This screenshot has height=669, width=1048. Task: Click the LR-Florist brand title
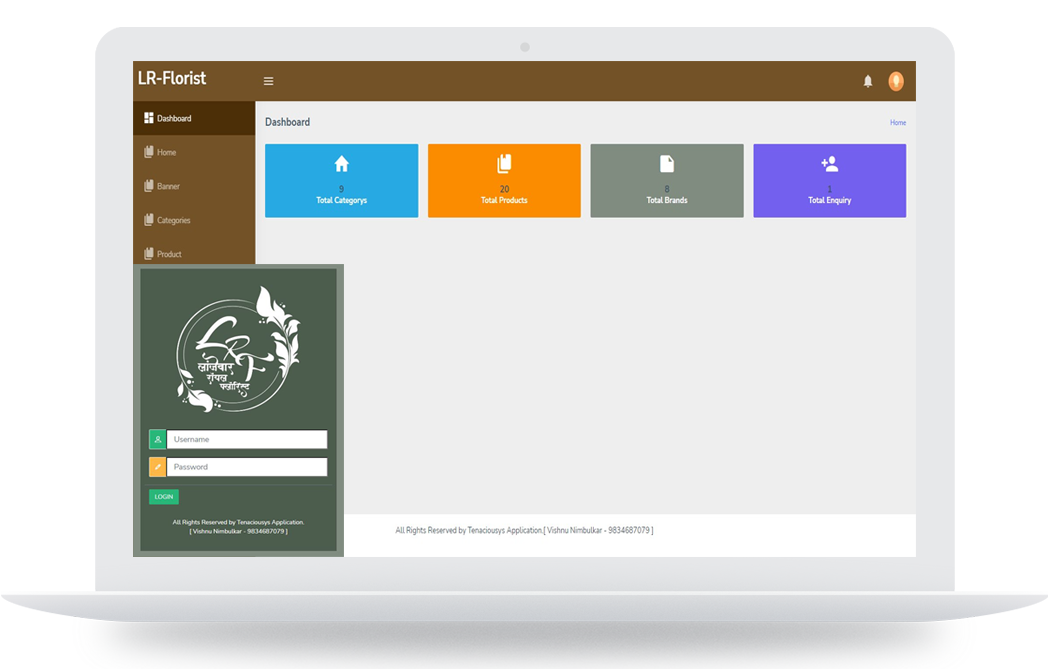pos(172,79)
